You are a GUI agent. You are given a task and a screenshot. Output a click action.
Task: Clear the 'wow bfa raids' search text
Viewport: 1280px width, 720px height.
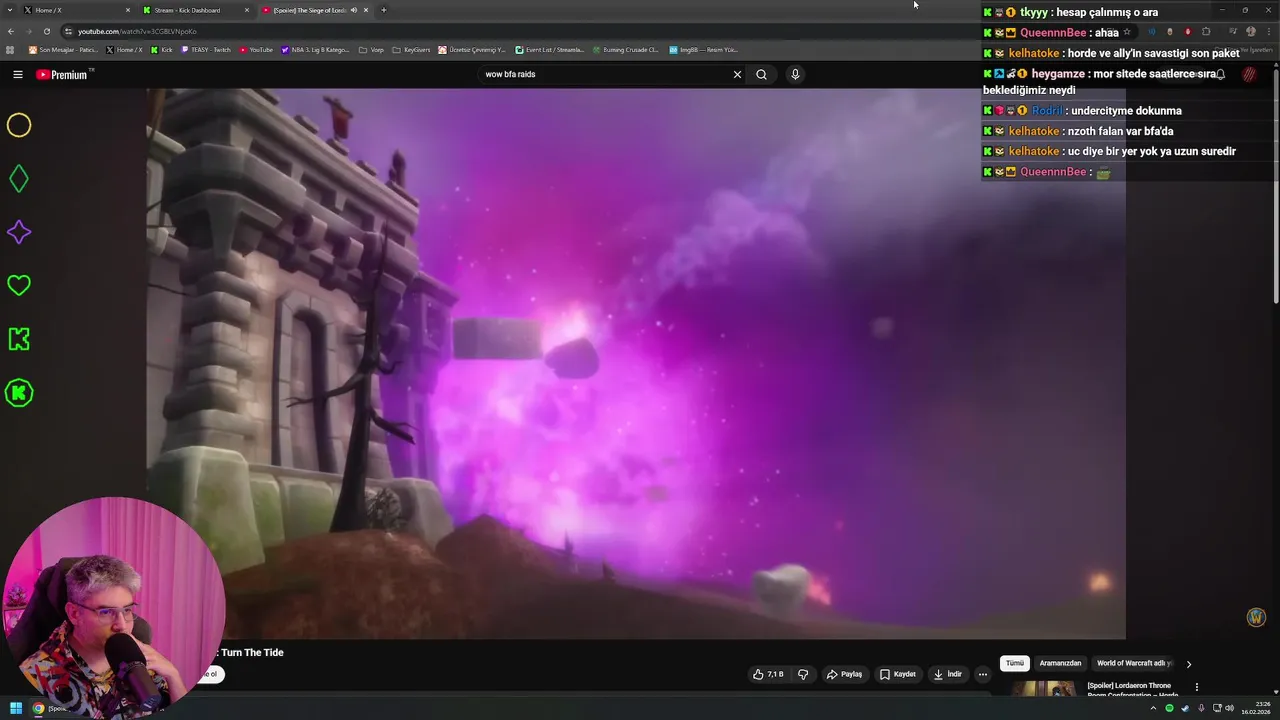[x=737, y=74]
